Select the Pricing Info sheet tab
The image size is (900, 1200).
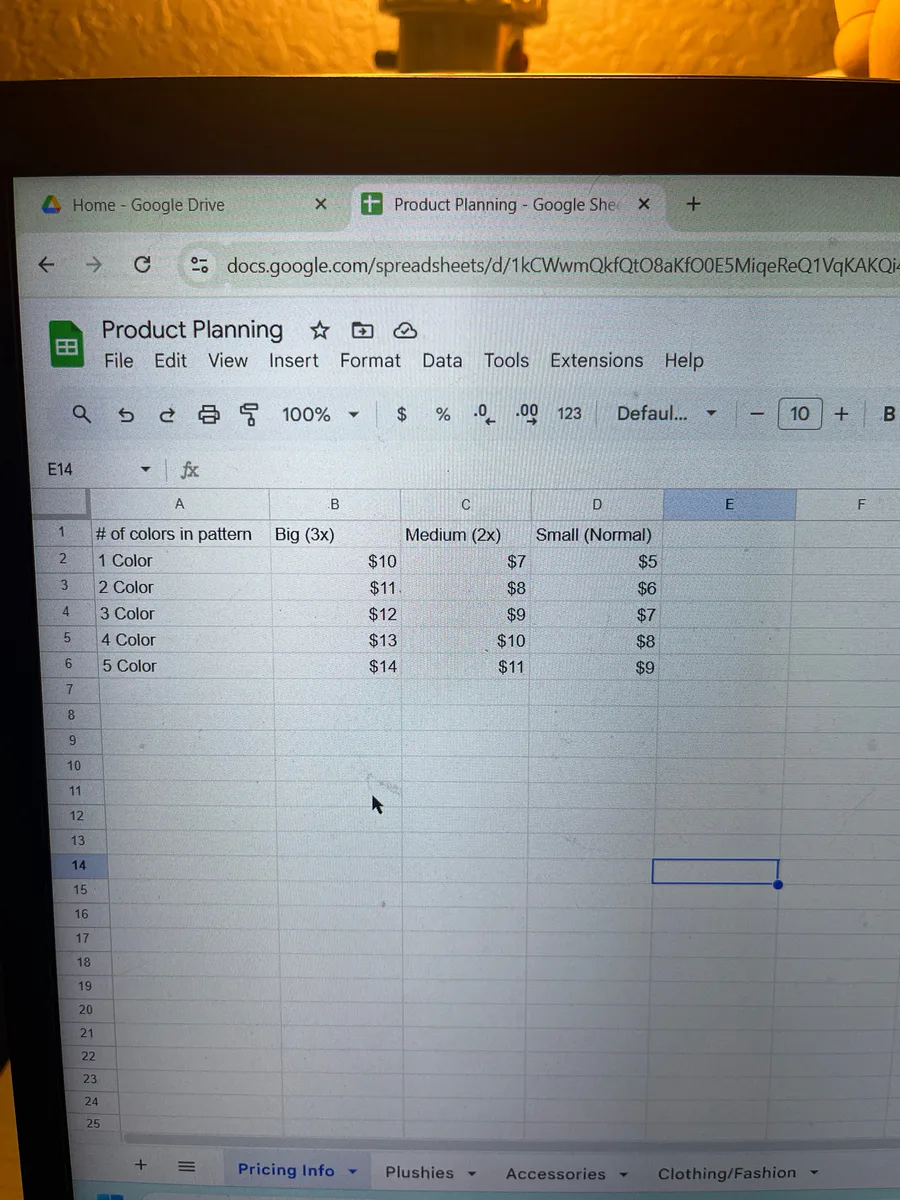tap(286, 1170)
